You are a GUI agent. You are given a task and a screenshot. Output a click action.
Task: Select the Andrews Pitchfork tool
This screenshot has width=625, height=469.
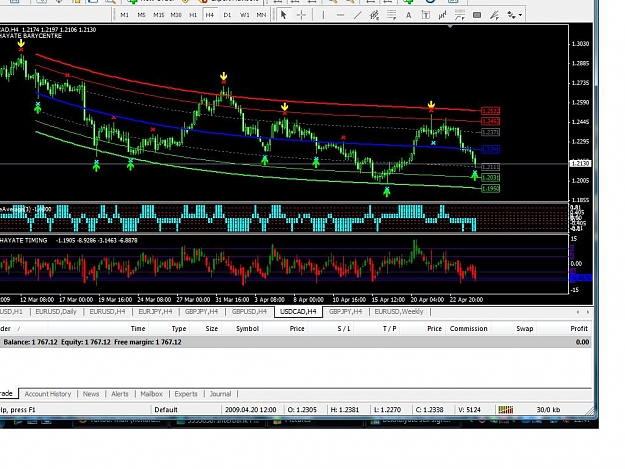click(442, 15)
